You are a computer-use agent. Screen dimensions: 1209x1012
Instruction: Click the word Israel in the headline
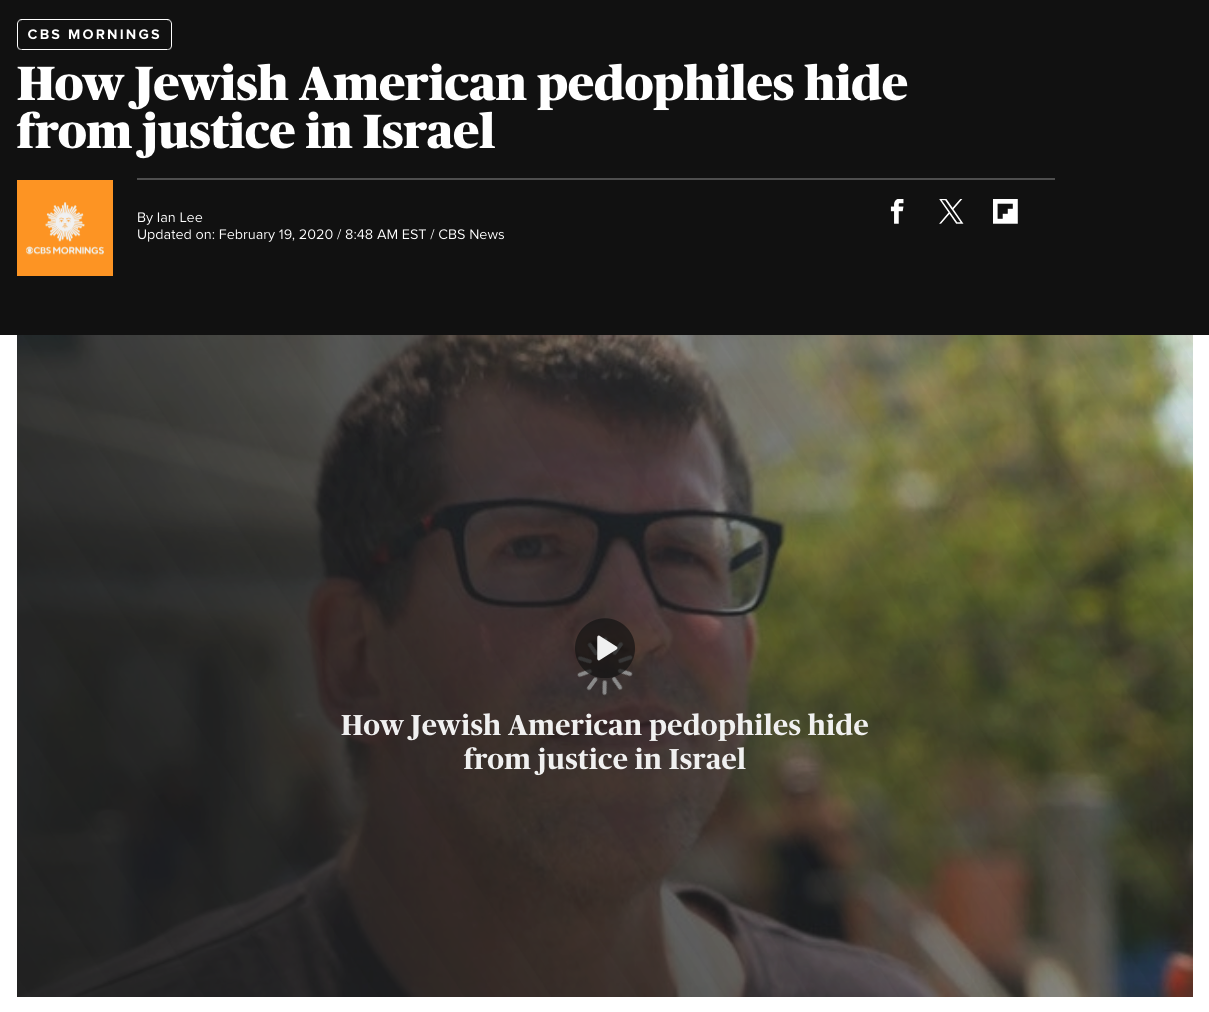click(428, 131)
